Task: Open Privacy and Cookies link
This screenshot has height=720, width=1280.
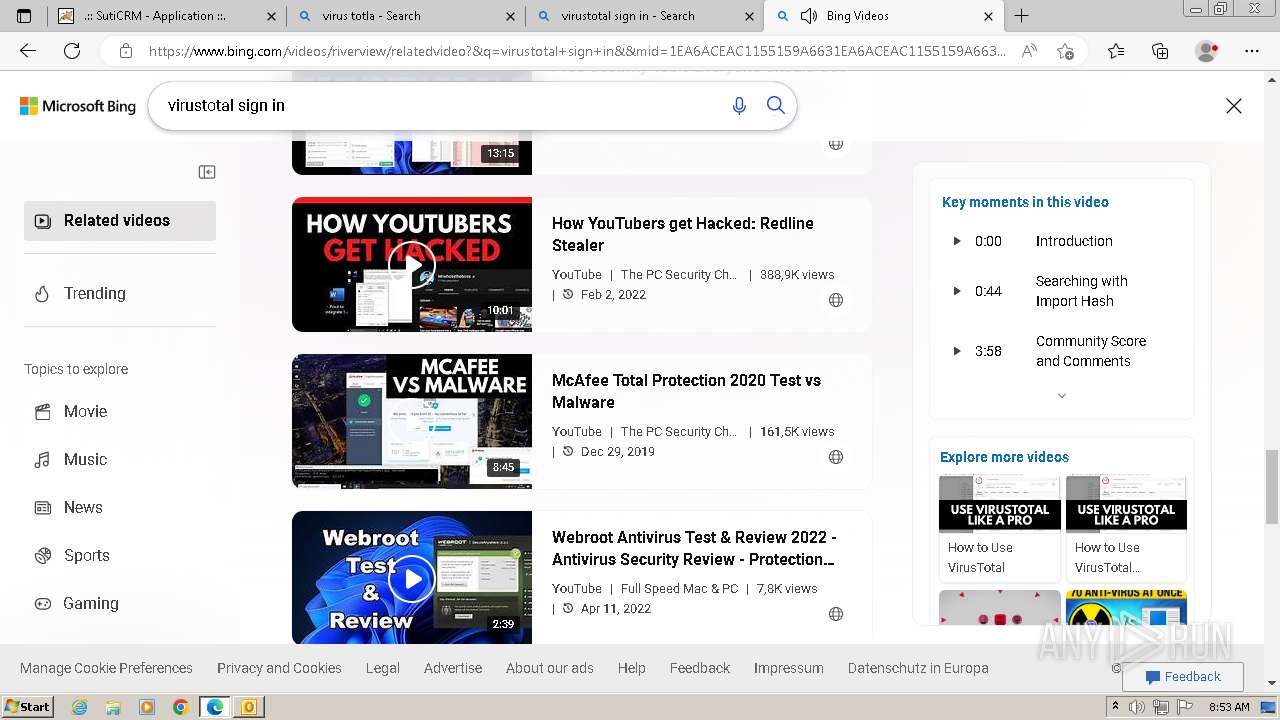Action: (x=279, y=668)
